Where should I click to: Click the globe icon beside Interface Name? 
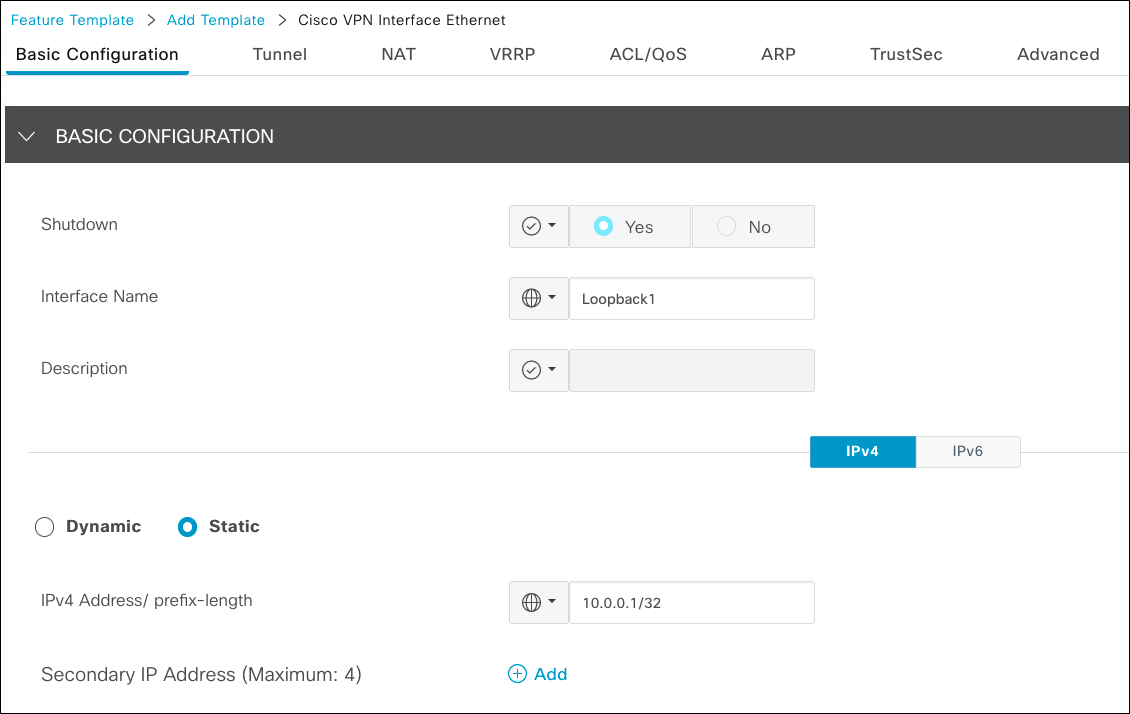click(x=532, y=298)
